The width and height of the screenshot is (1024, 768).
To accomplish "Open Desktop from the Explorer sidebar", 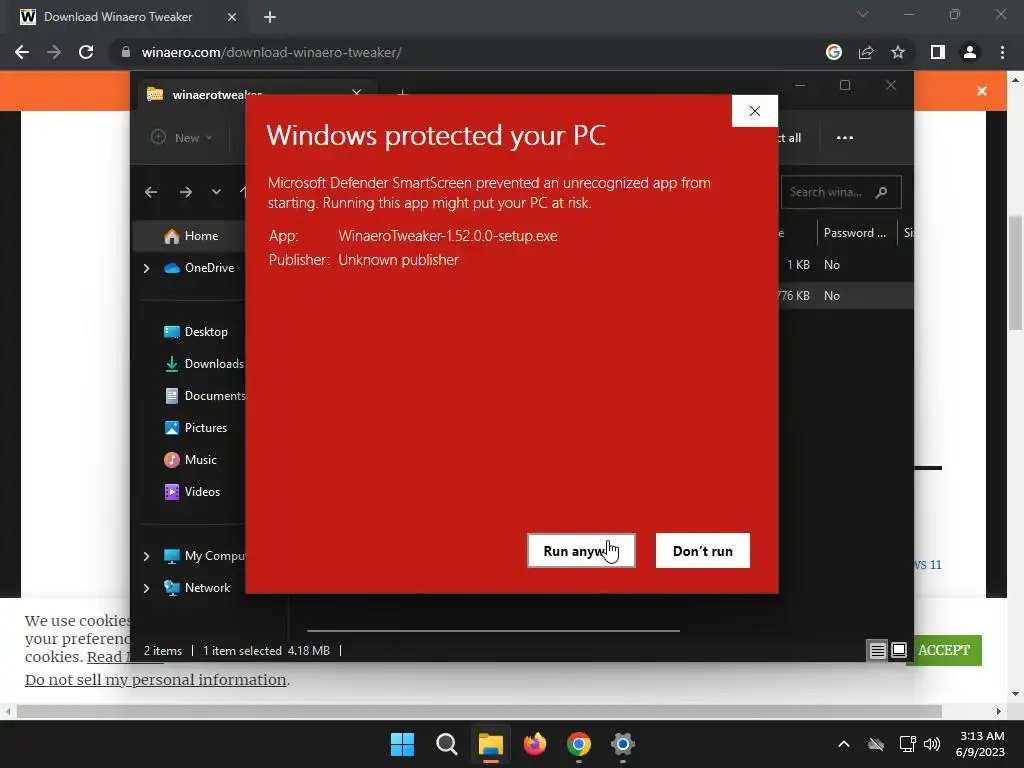I will pos(195,332).
